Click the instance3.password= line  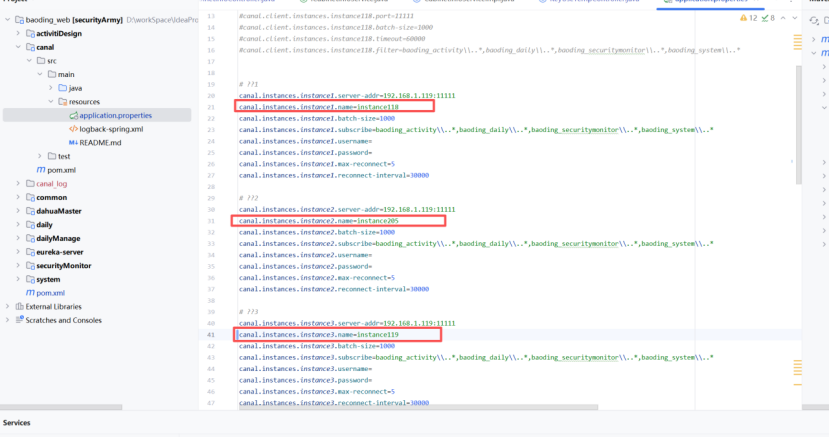[x=305, y=380]
